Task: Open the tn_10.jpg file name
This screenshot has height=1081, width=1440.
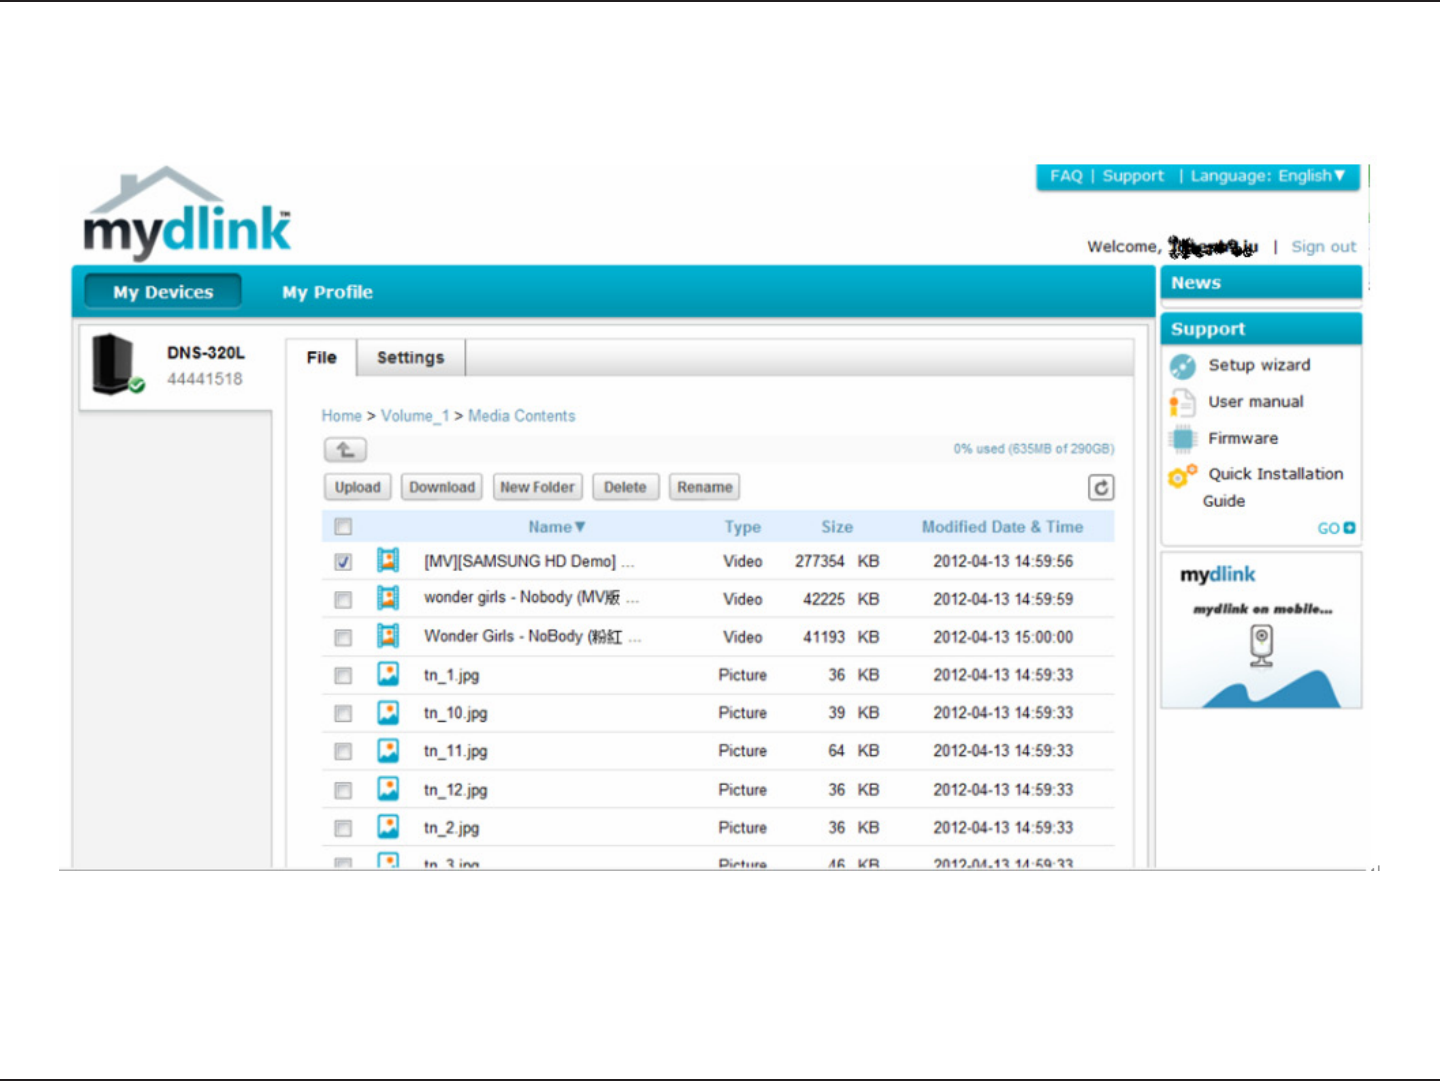Action: (x=455, y=713)
